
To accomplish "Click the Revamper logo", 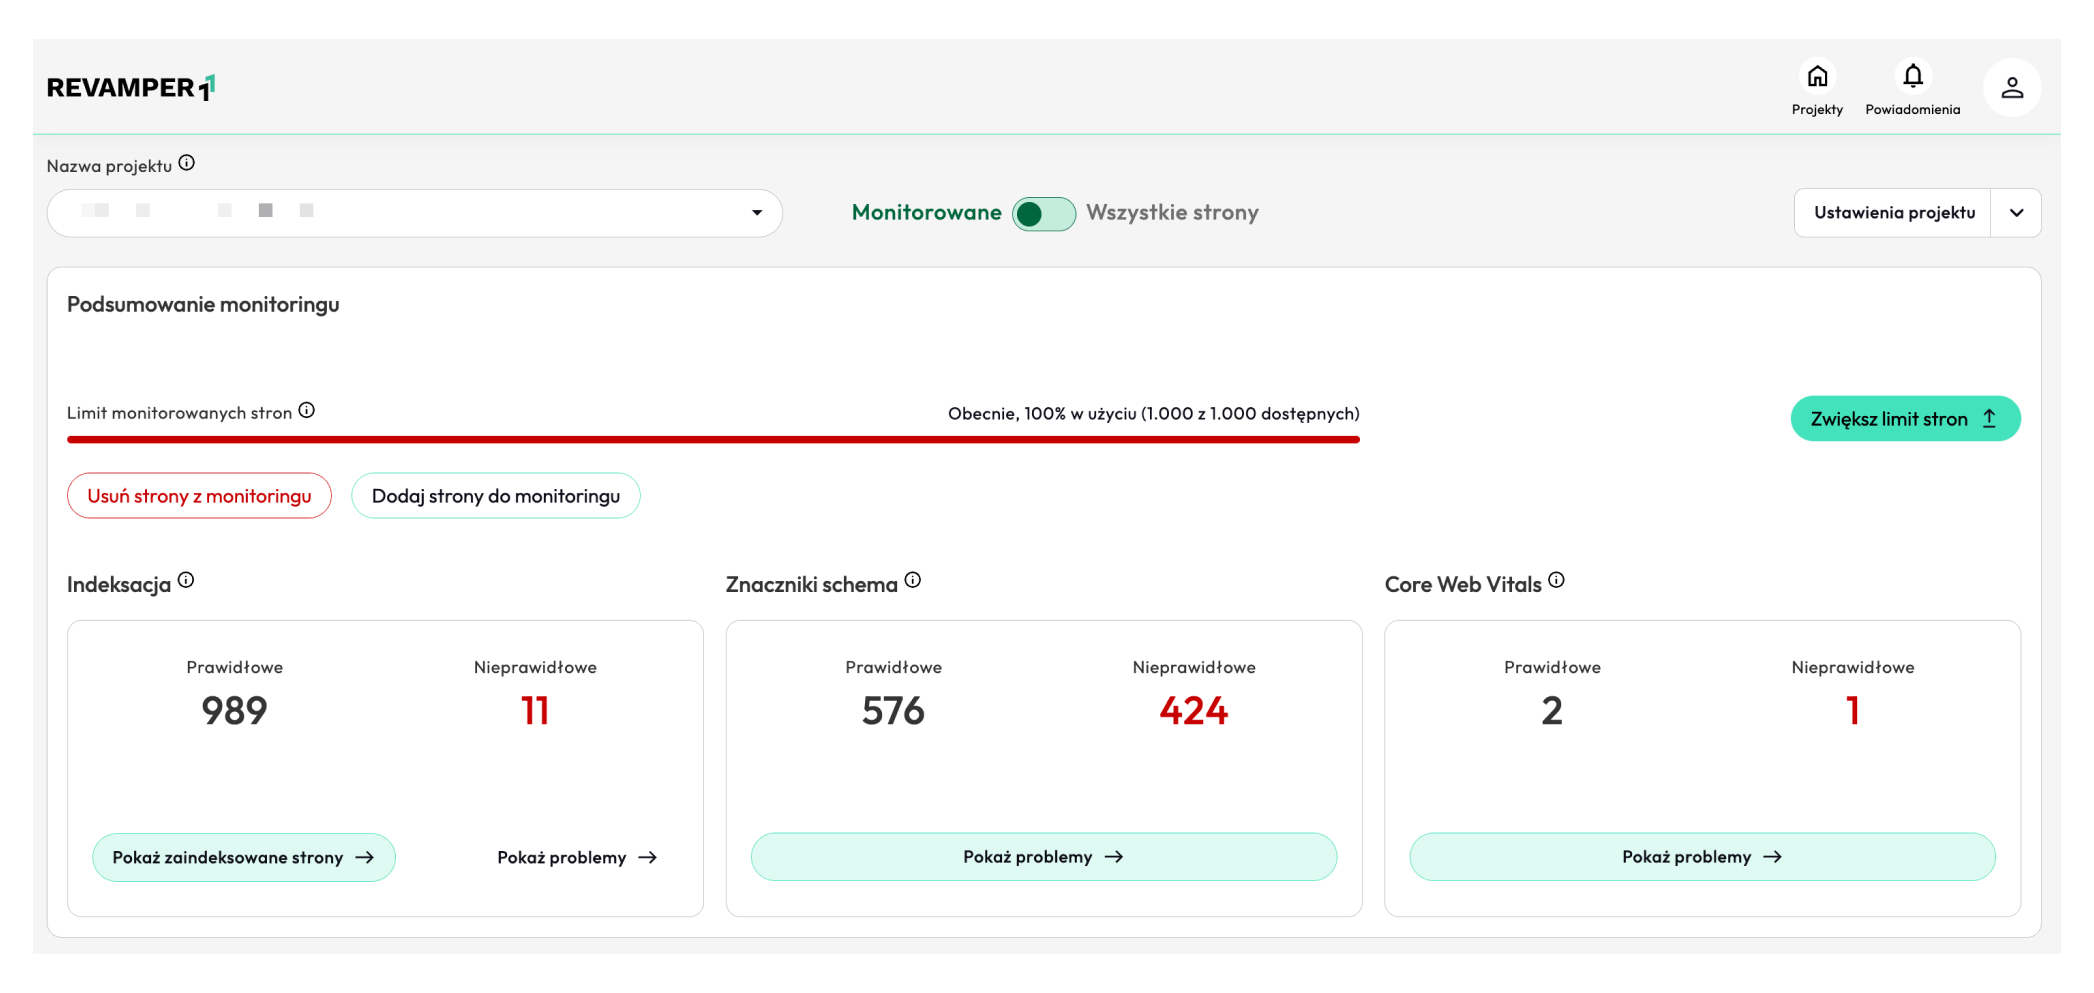I will click(x=130, y=88).
